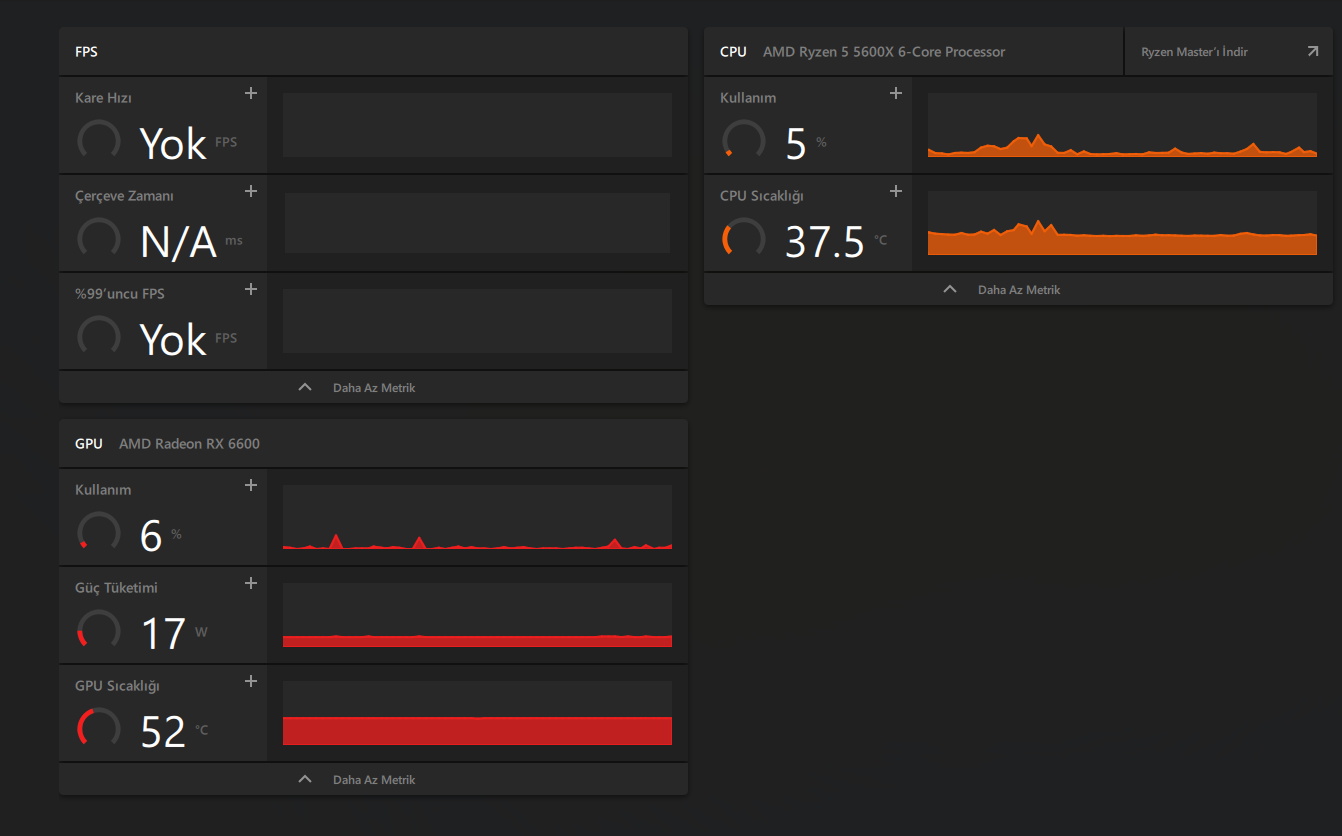Screen dimensions: 1342x836
Task: Click the N/A ms frame time value
Action: click(191, 242)
